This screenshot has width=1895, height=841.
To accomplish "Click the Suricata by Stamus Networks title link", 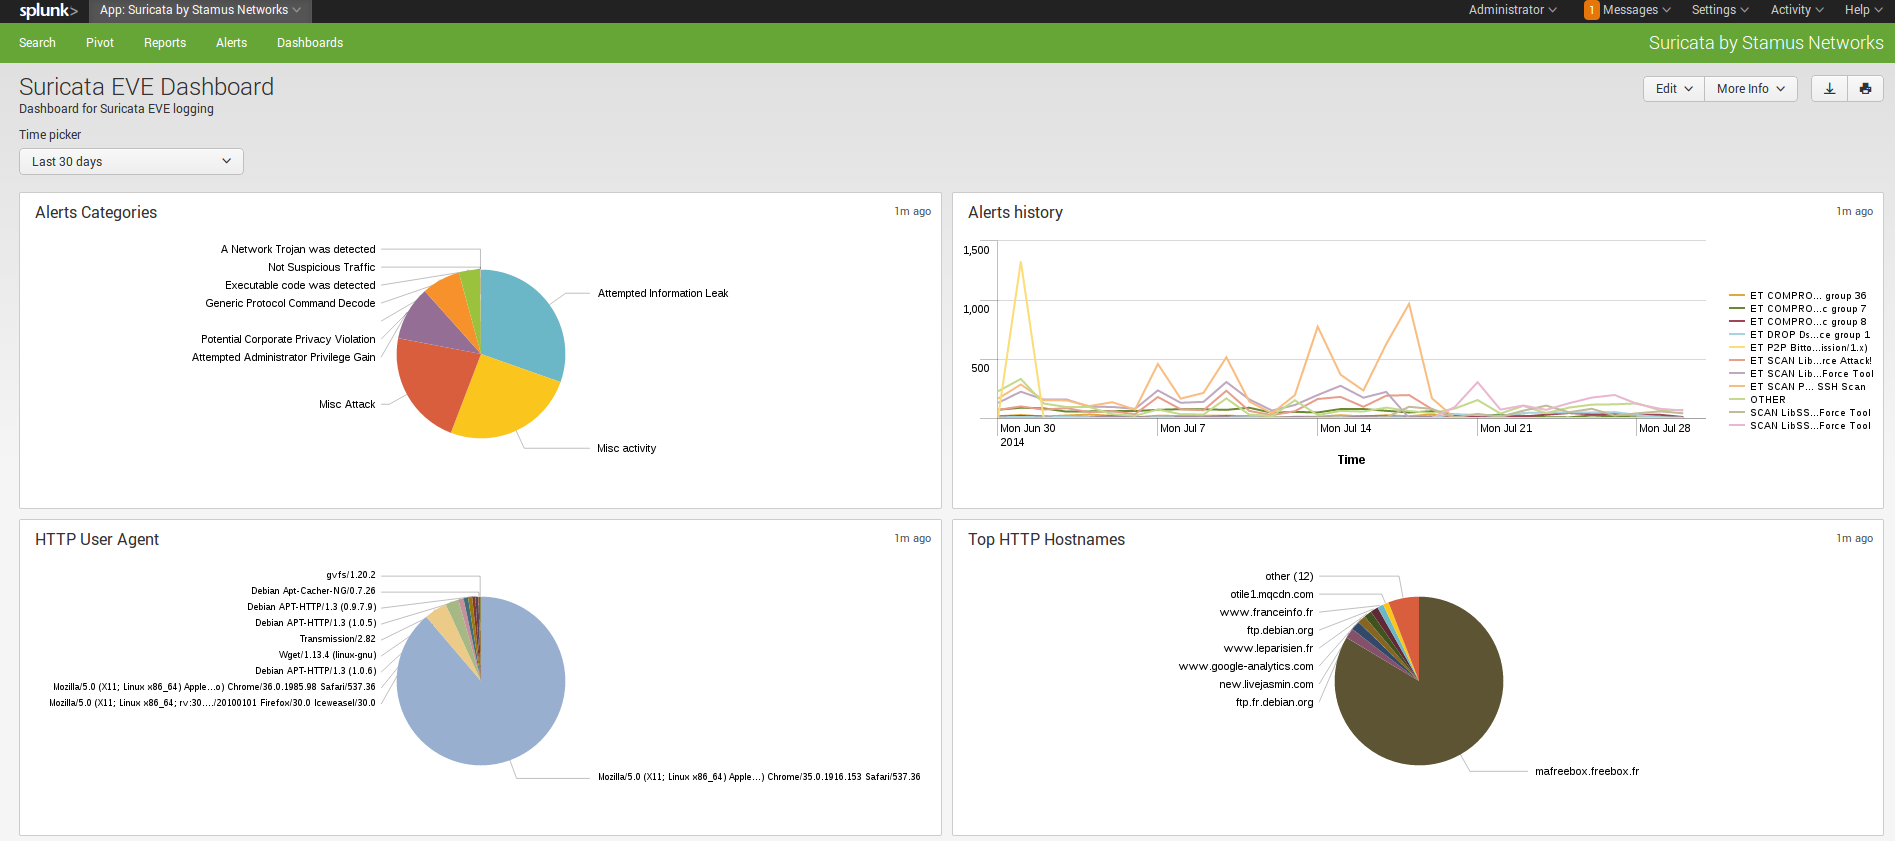I will coord(1766,43).
